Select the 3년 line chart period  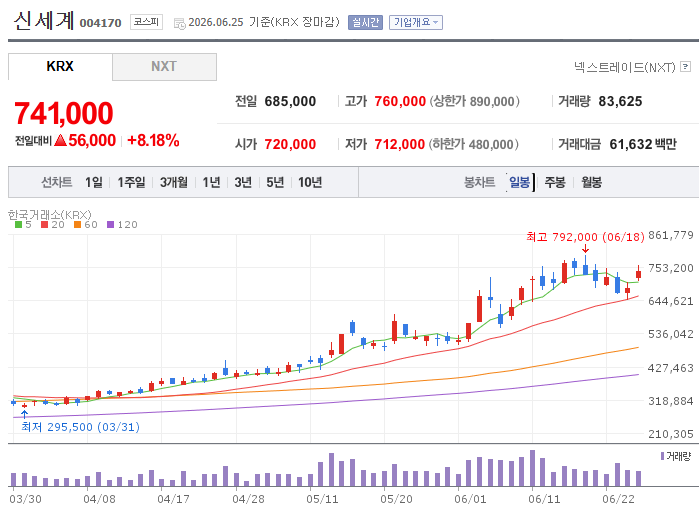coord(243,182)
